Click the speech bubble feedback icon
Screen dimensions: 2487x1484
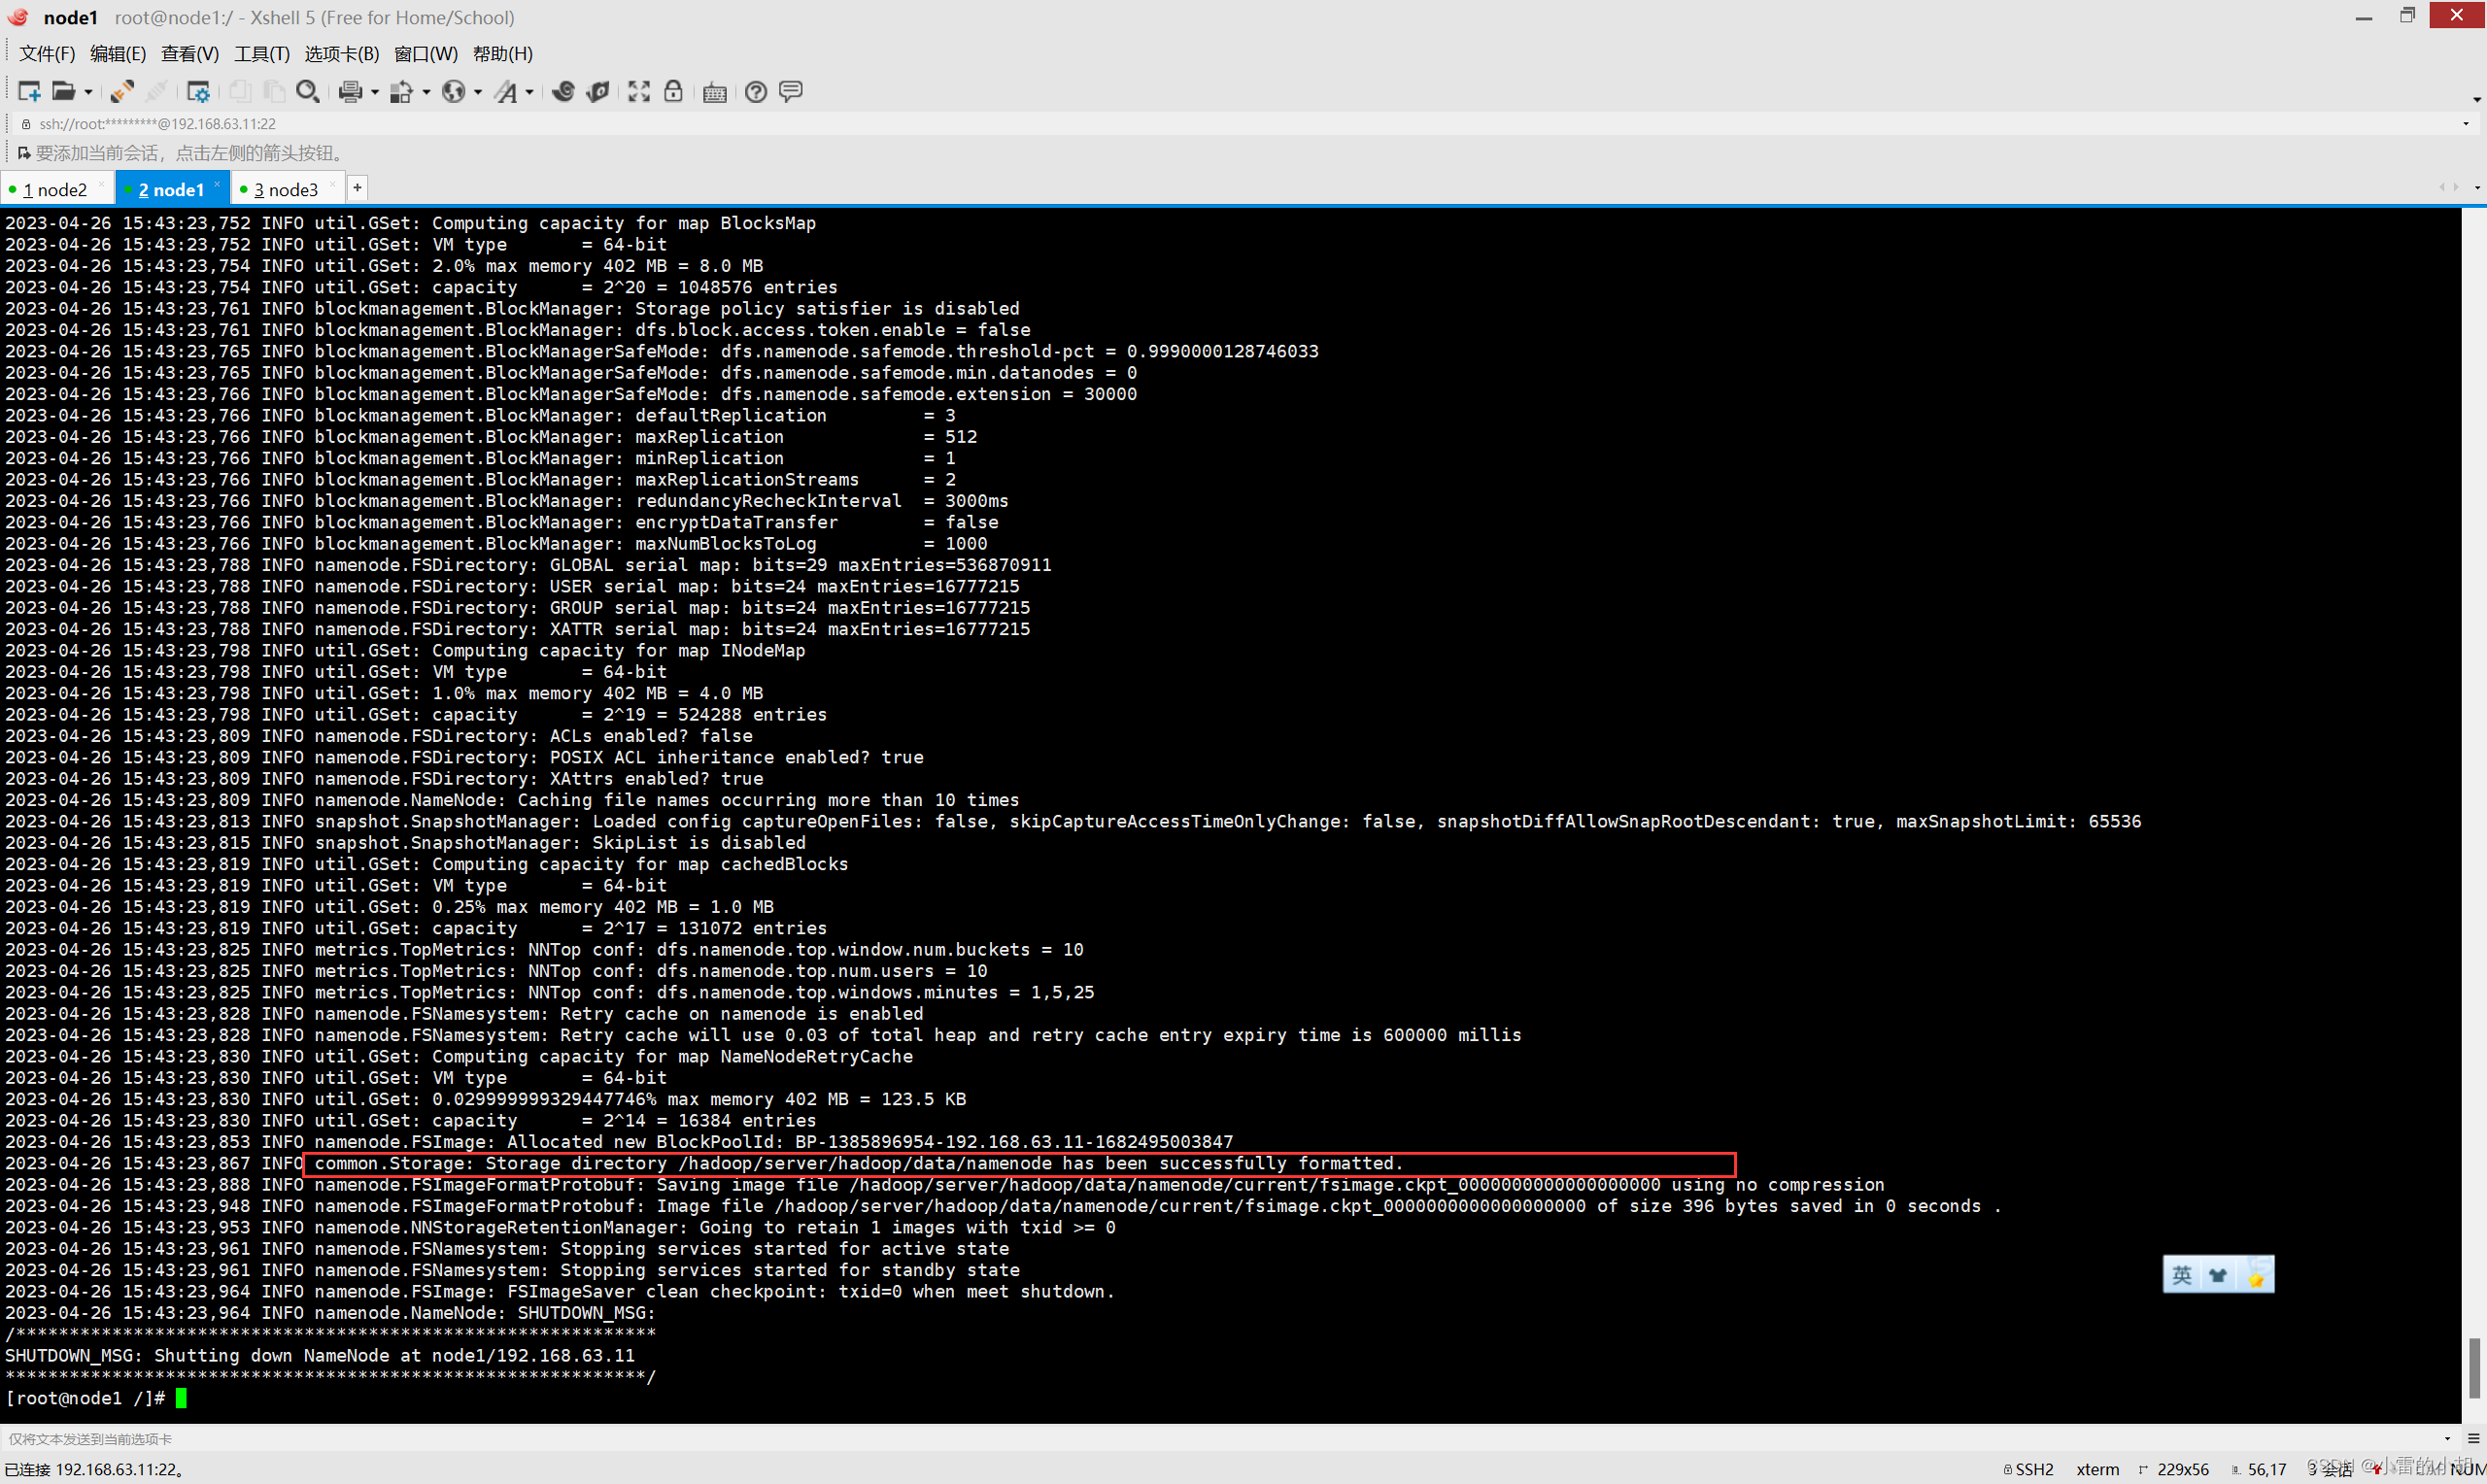point(791,92)
